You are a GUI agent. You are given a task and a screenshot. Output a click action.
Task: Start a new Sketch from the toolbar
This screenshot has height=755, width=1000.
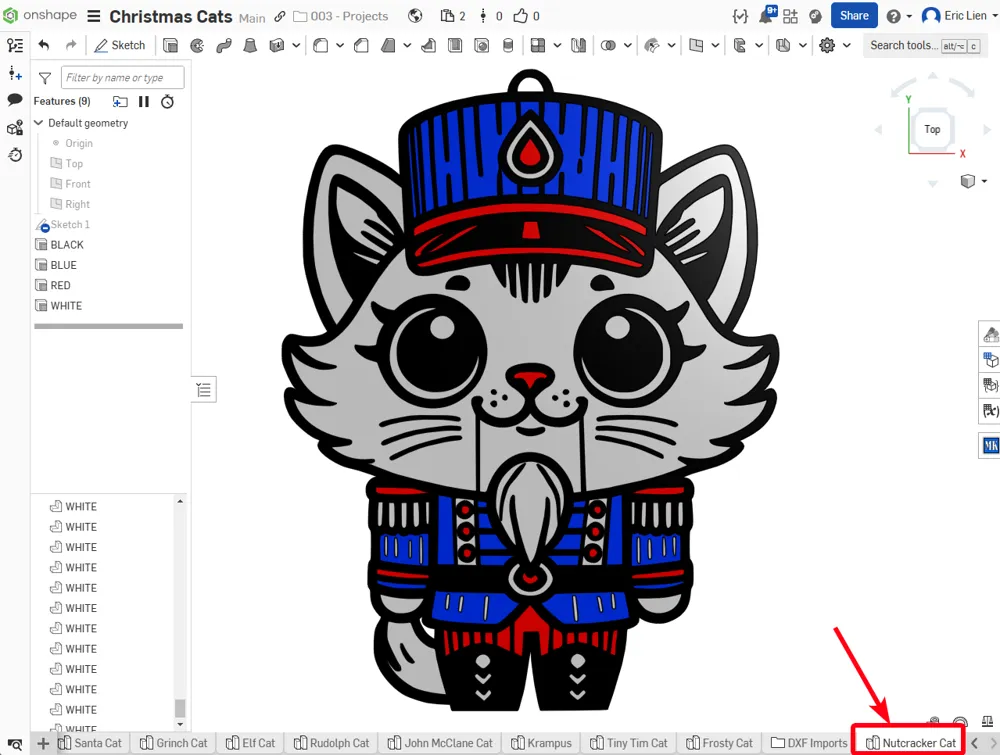coord(120,45)
